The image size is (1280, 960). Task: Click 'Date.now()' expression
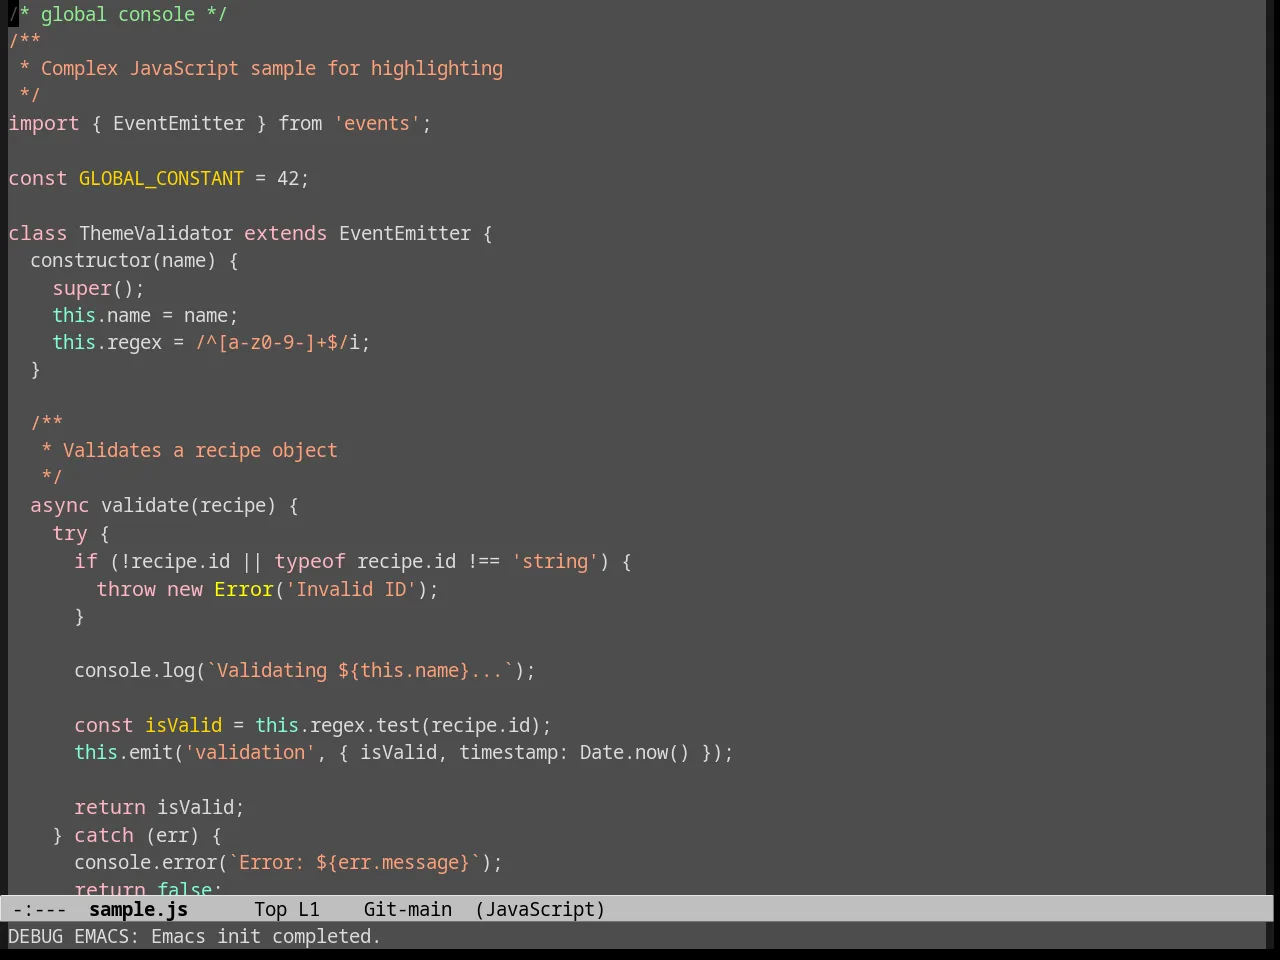click(x=634, y=752)
